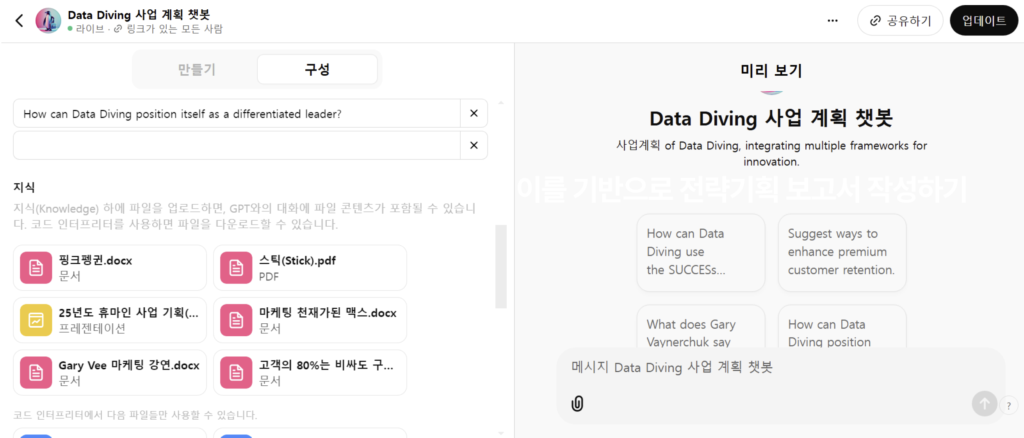
Task: Open the three-dot more options menu
Action: 832,20
